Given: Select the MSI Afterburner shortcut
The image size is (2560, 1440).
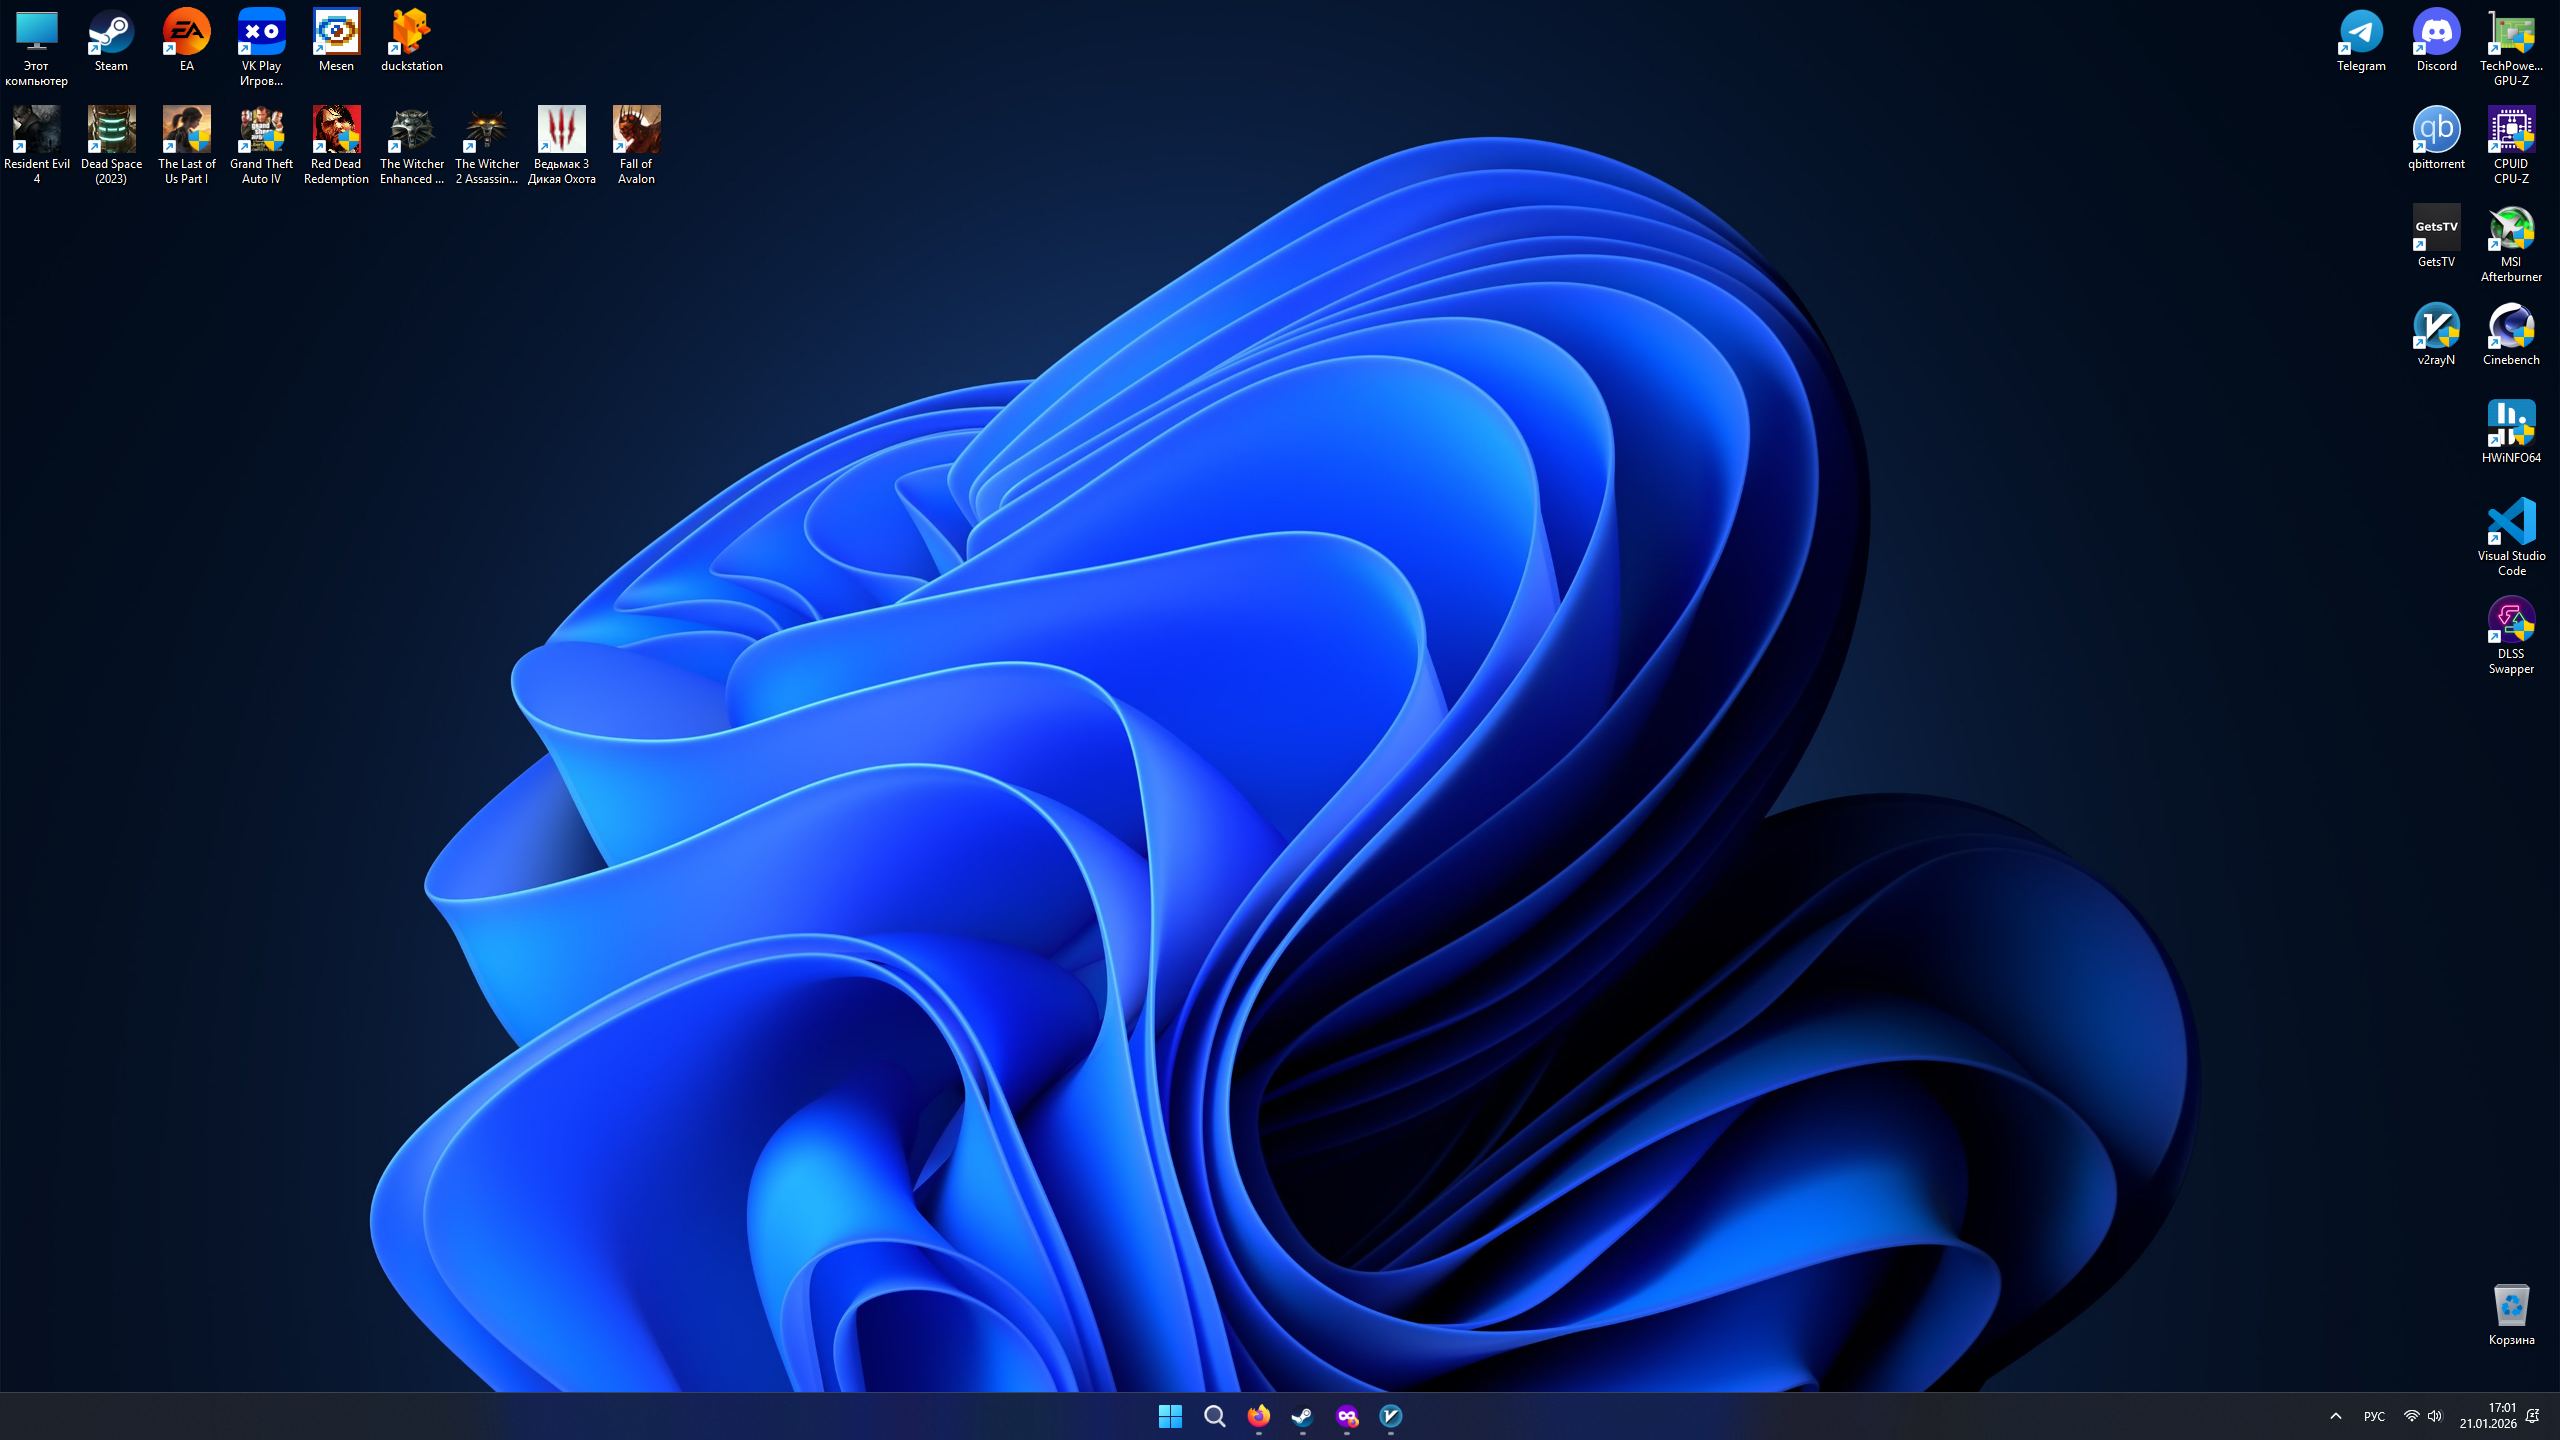Looking at the screenshot, I should pyautogui.click(x=2511, y=241).
